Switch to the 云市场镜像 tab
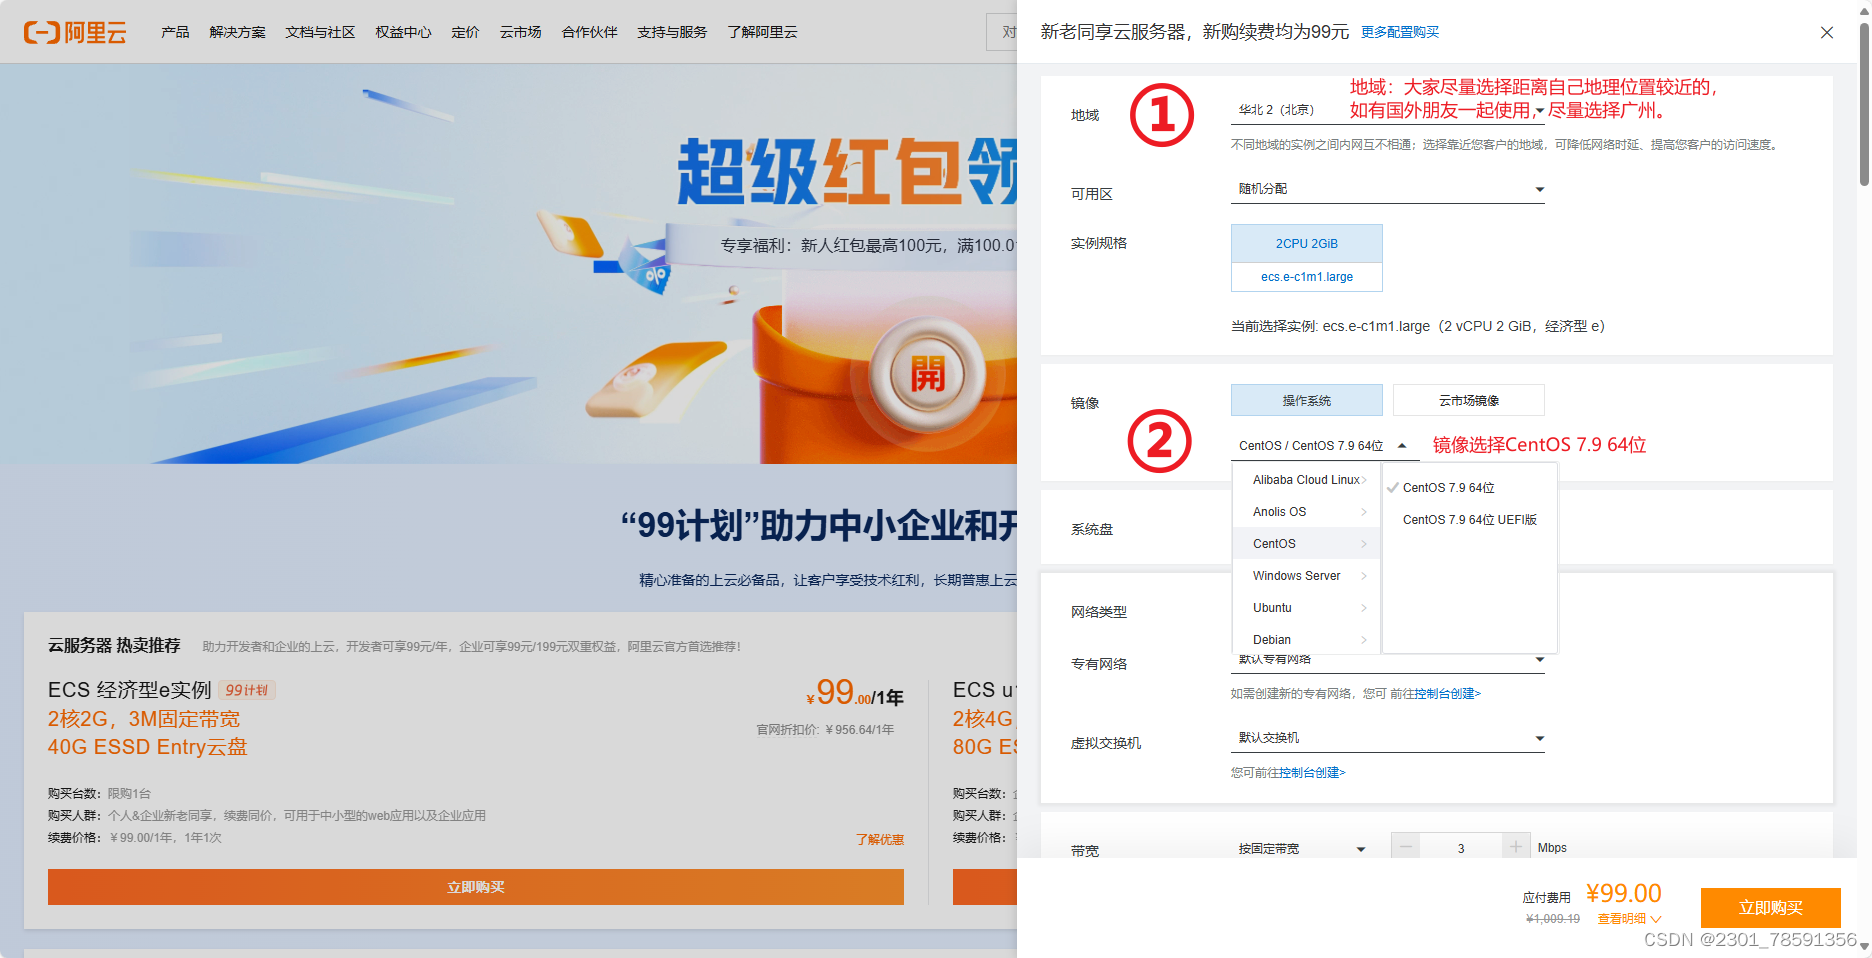 [x=1468, y=400]
